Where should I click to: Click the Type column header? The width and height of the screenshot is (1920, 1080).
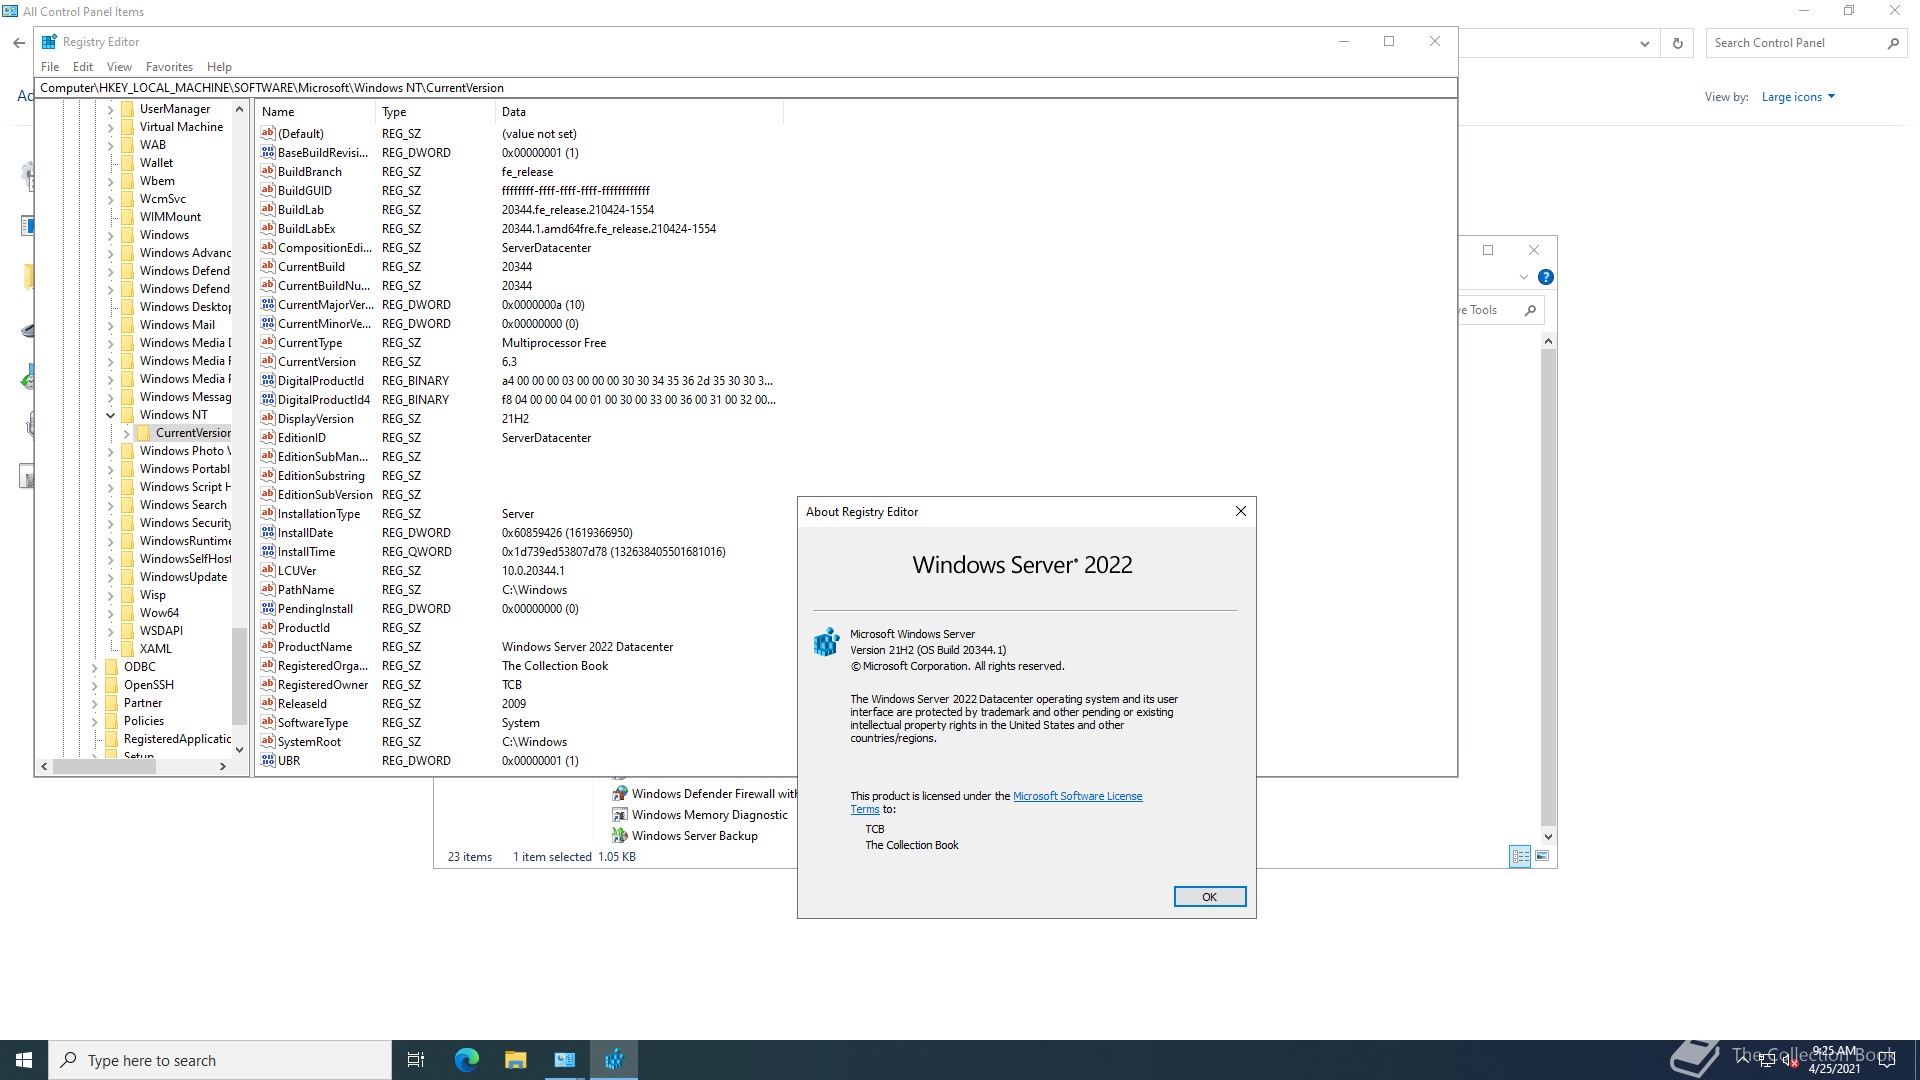tap(436, 112)
